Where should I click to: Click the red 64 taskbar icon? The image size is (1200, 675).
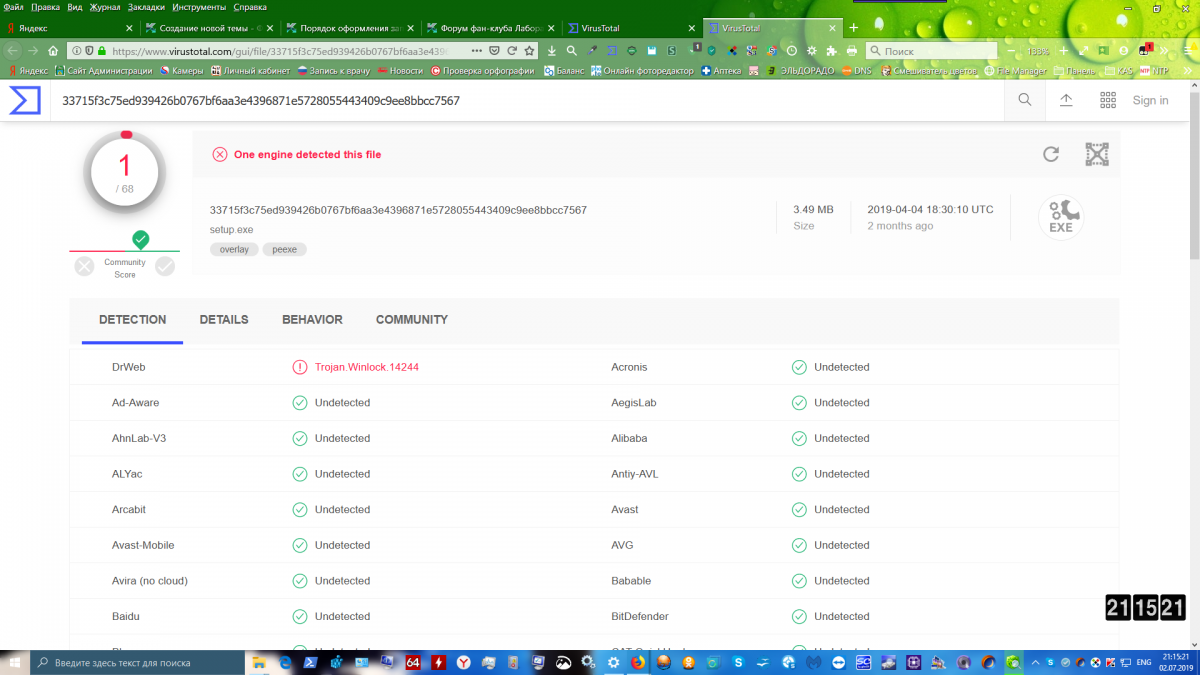tap(413, 662)
